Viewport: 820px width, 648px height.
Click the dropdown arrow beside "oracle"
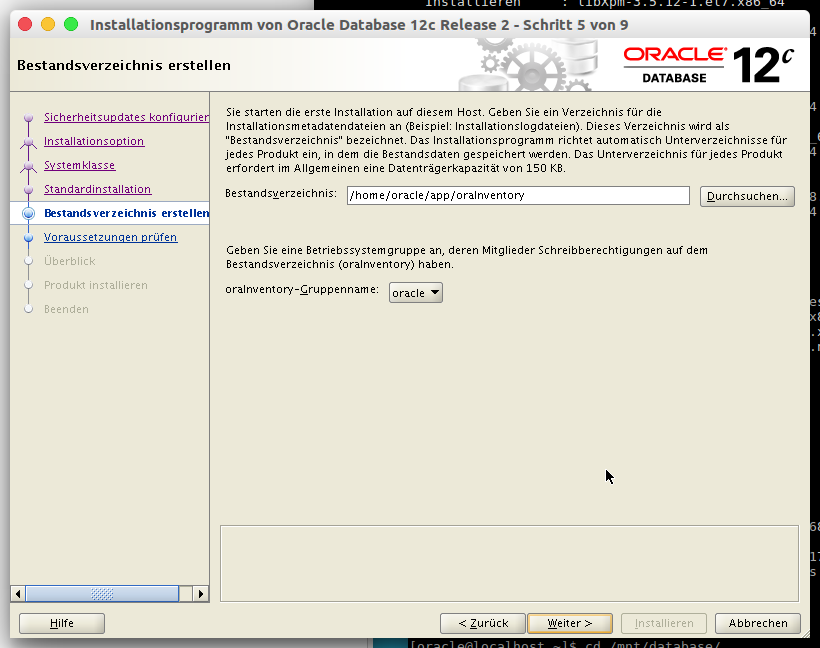(434, 292)
